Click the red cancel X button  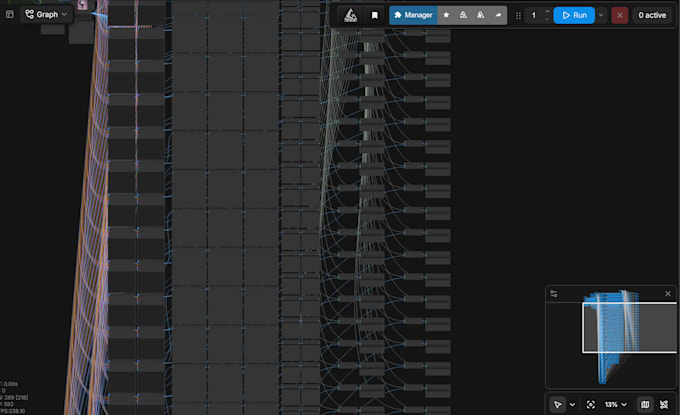tap(620, 15)
